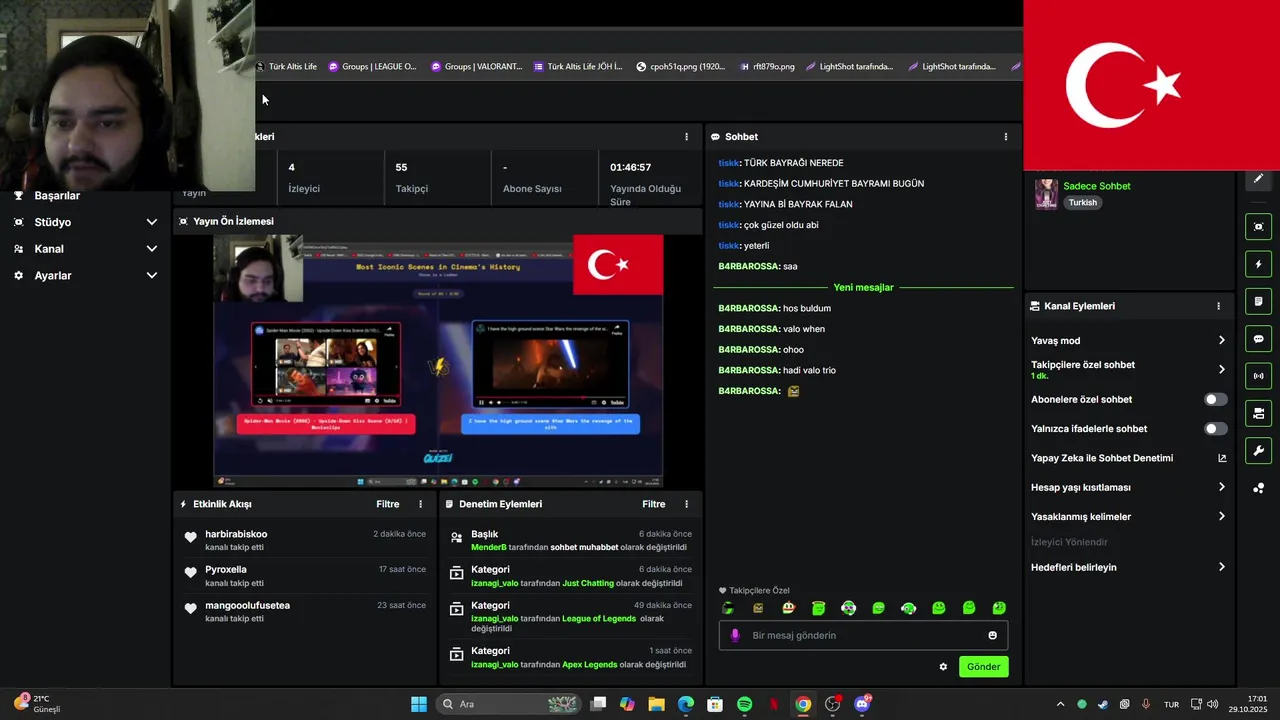Image resolution: width=1280 pixels, height=720 pixels.
Task: Open the Etkinlik Akışı three-dot menu
Action: (x=420, y=504)
